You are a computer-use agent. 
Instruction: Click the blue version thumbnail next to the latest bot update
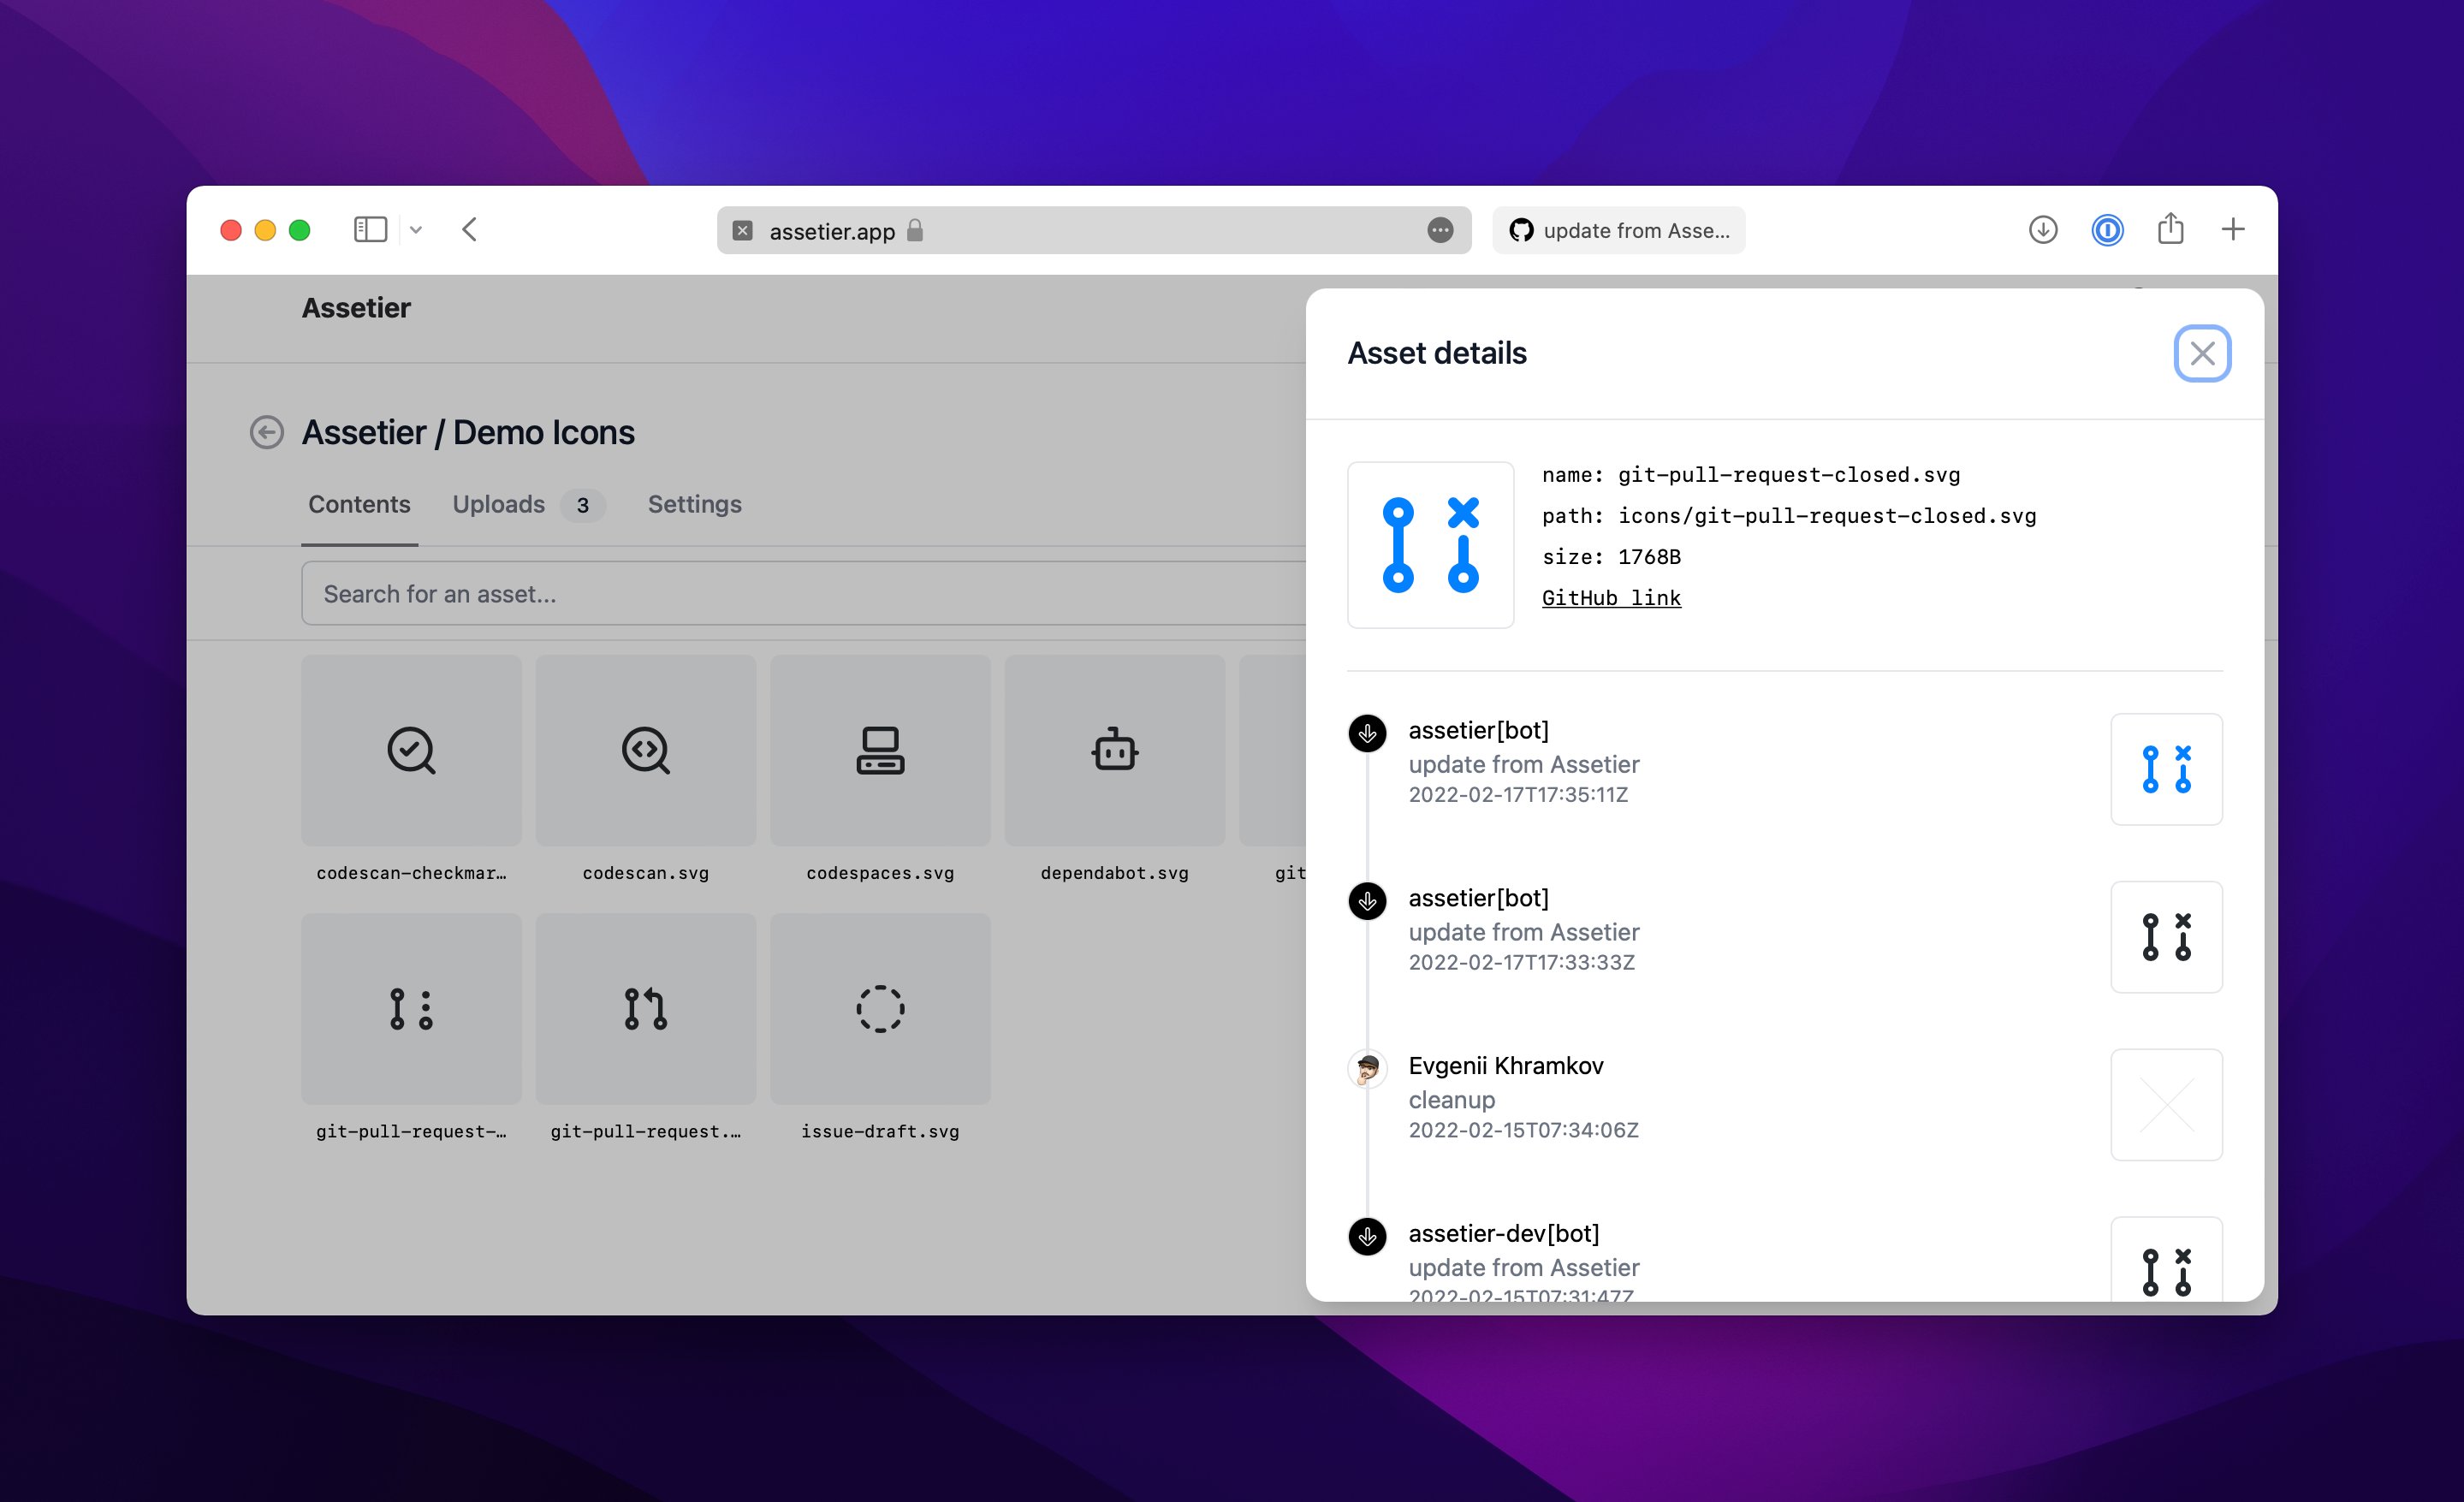tap(2166, 769)
